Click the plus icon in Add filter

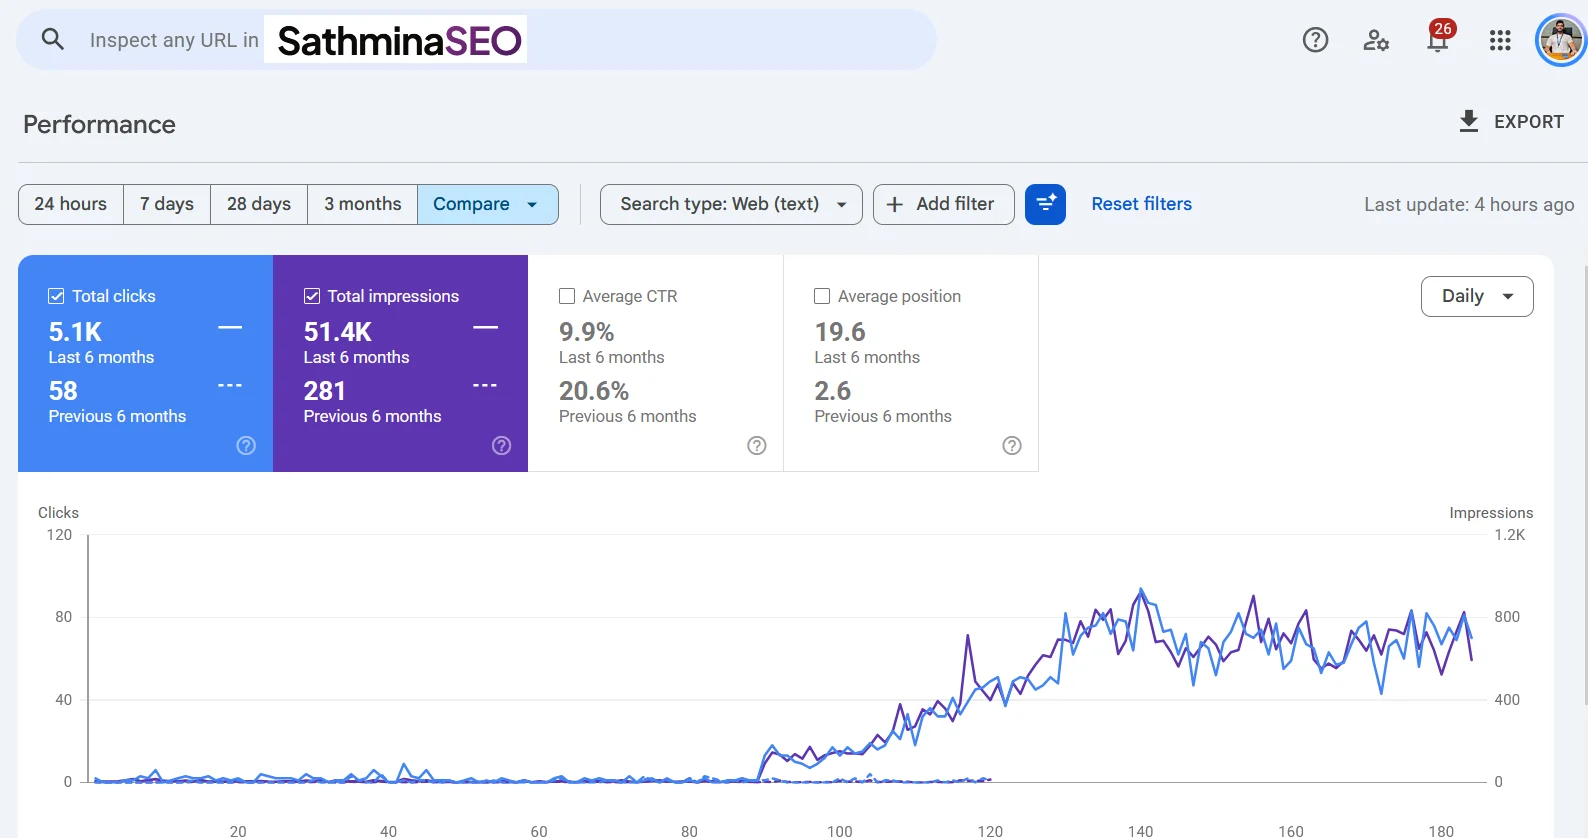[895, 204]
